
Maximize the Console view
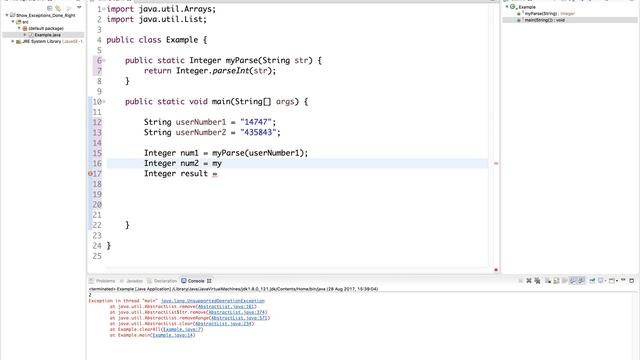(632, 281)
